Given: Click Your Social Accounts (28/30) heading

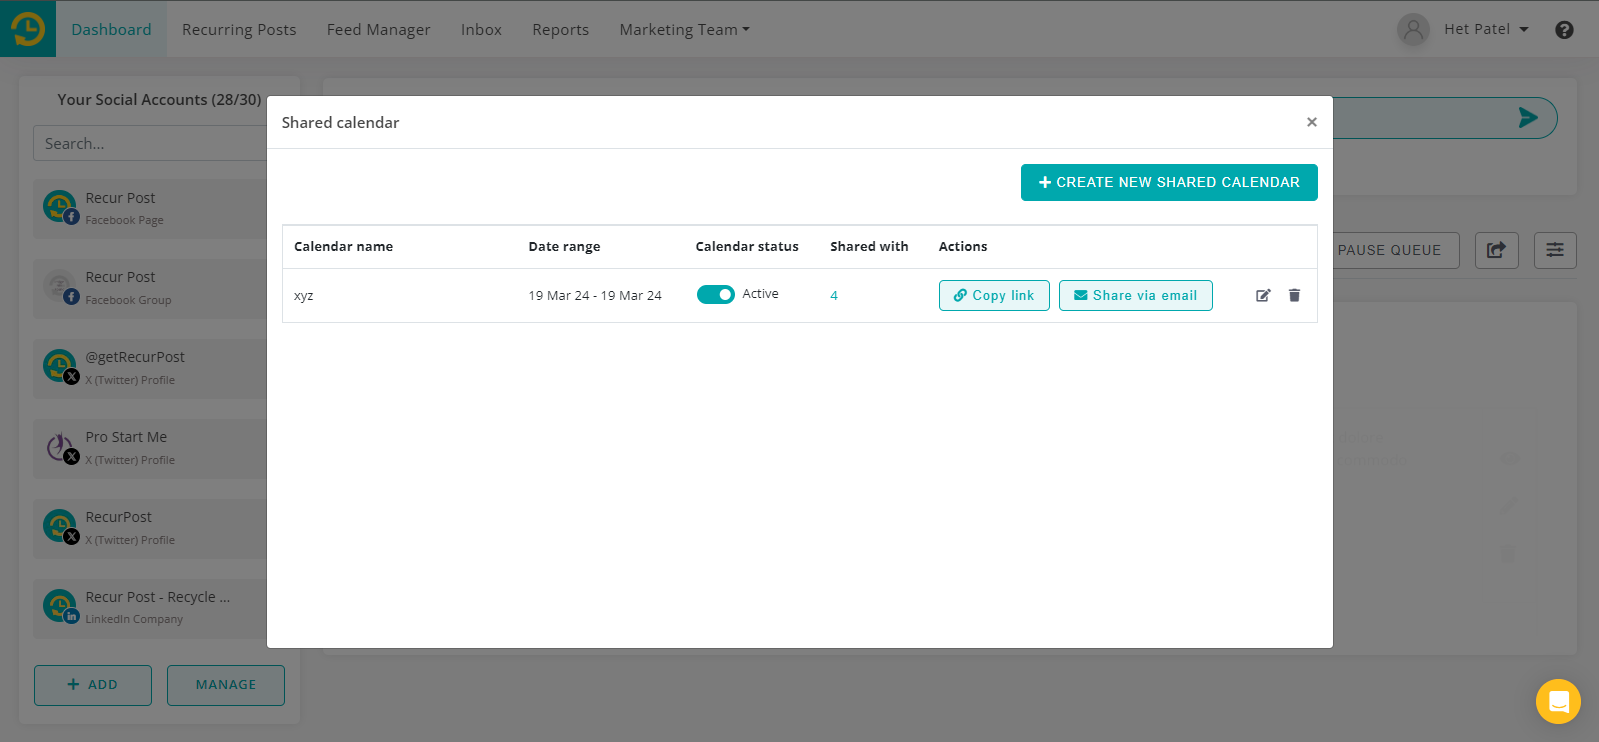Looking at the screenshot, I should [x=159, y=100].
